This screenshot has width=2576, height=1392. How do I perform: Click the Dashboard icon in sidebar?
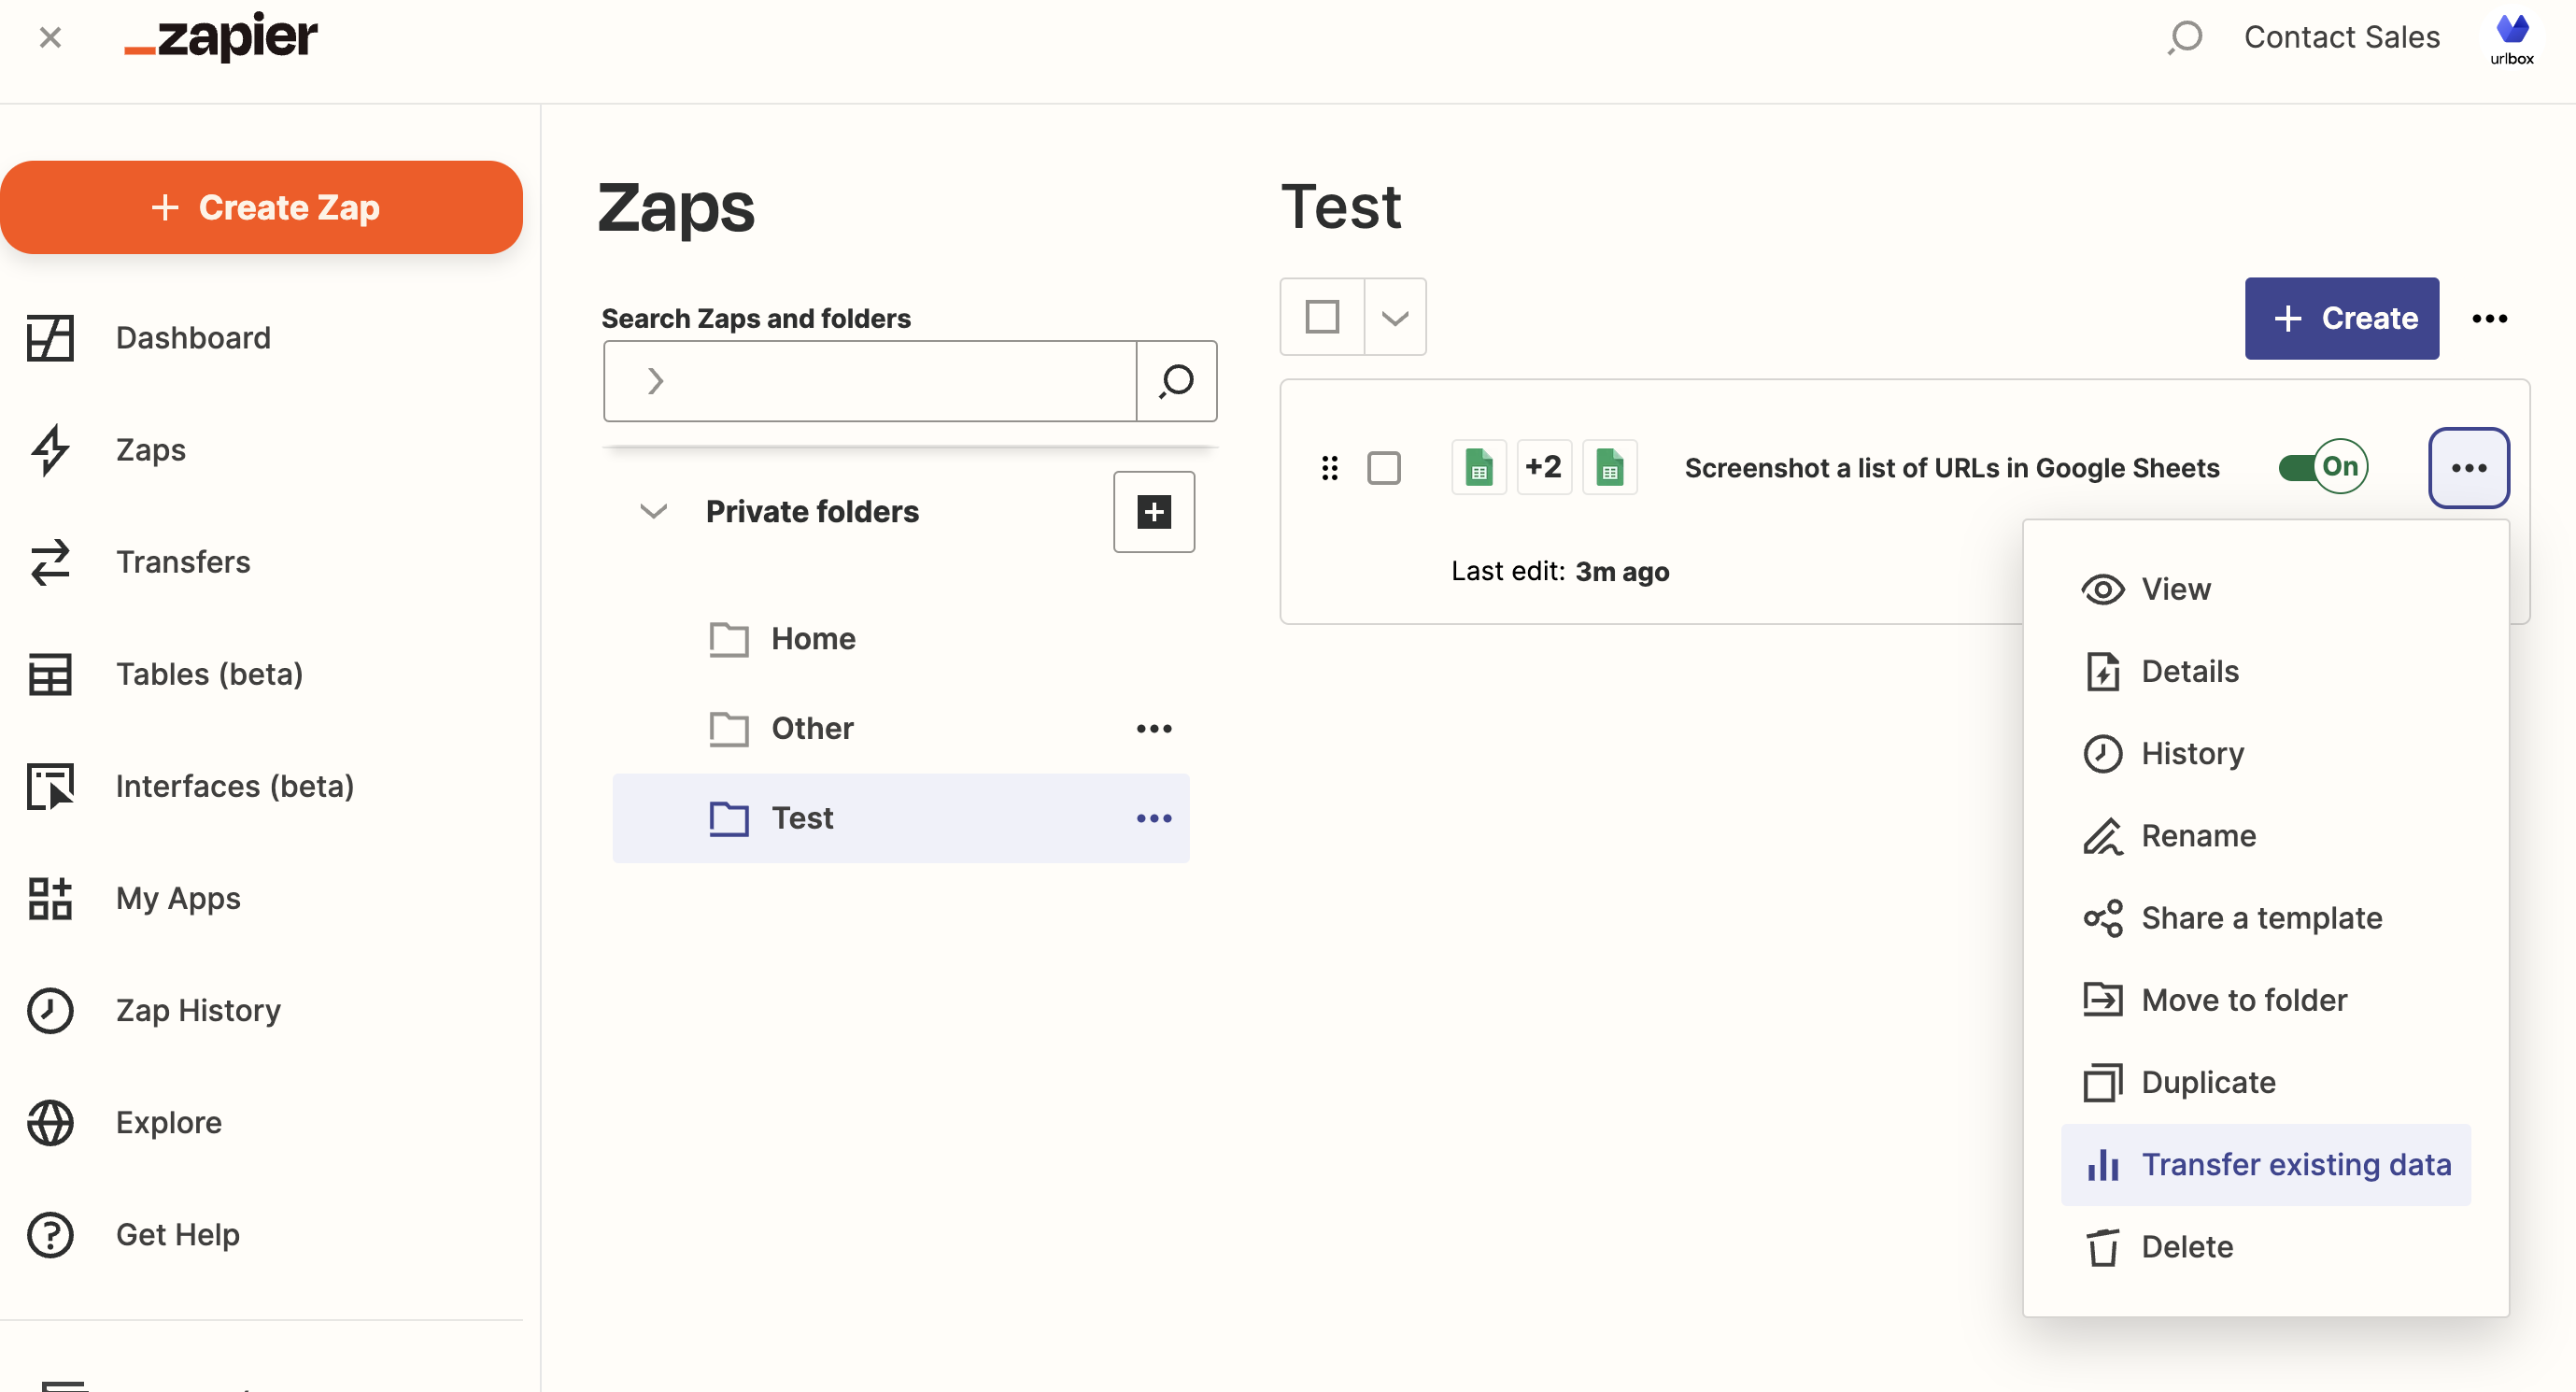click(50, 337)
